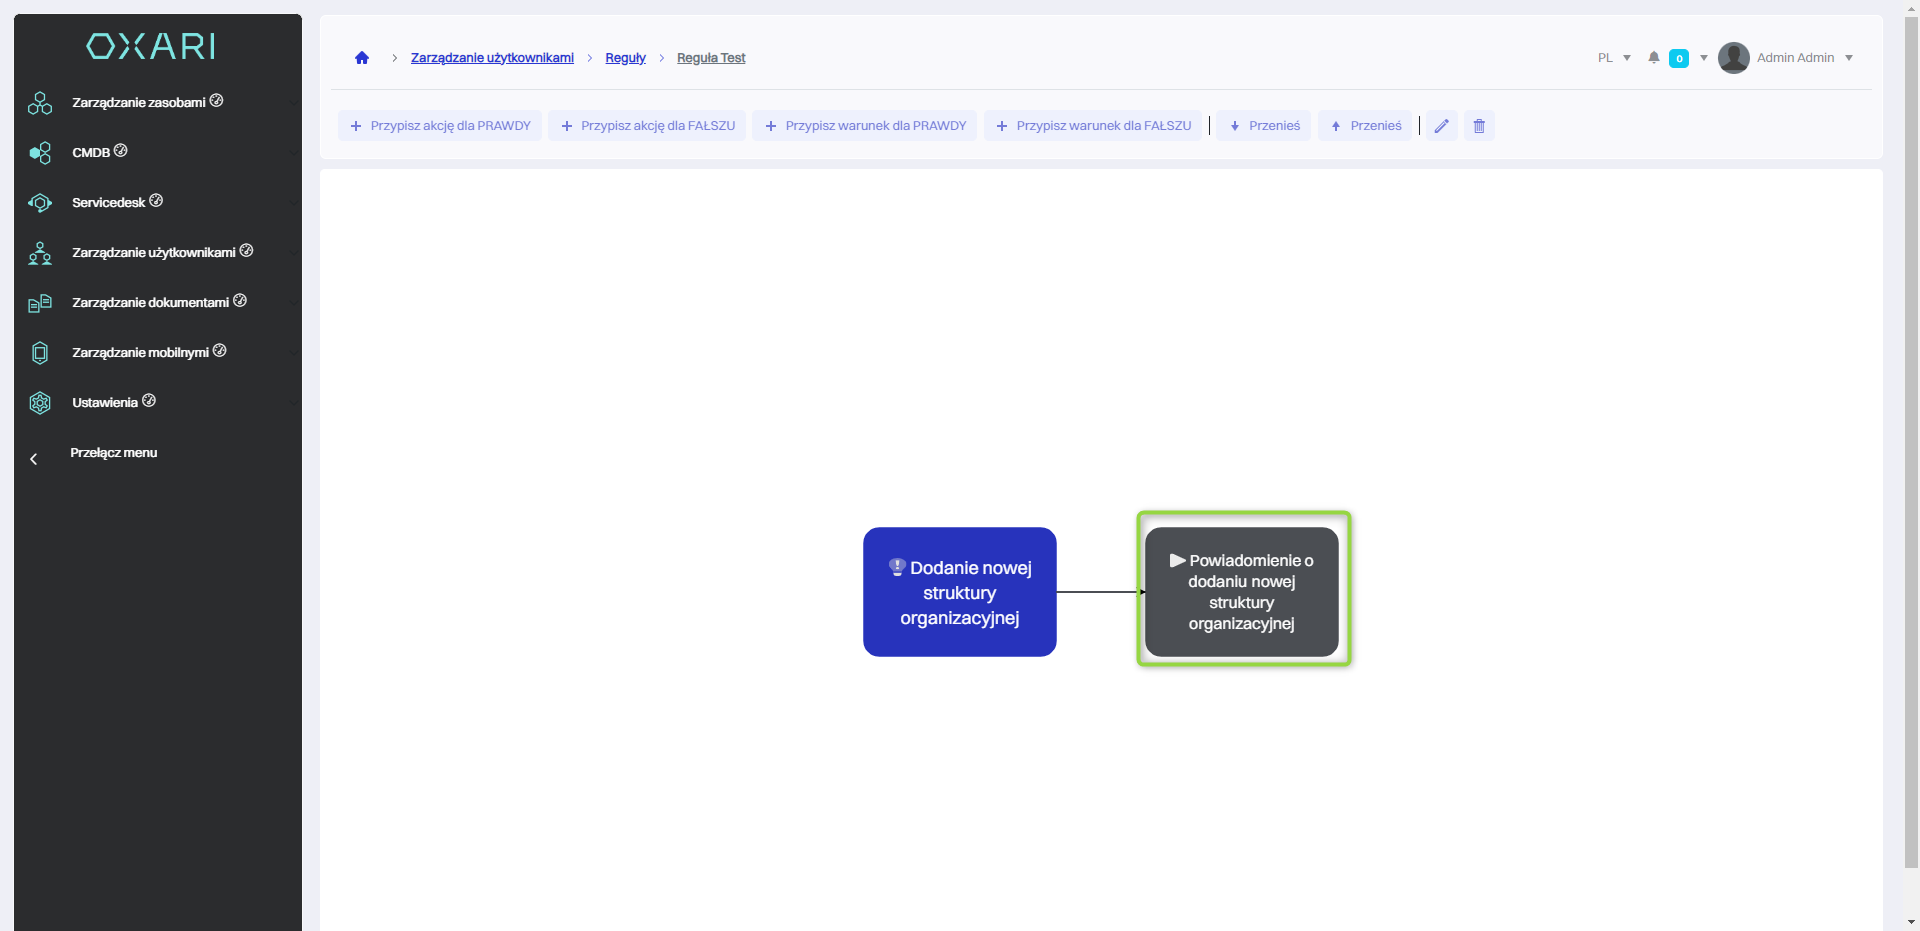Screen dimensions: 1920x931
Task: Click the home icon in breadcrumb
Action: point(362,58)
